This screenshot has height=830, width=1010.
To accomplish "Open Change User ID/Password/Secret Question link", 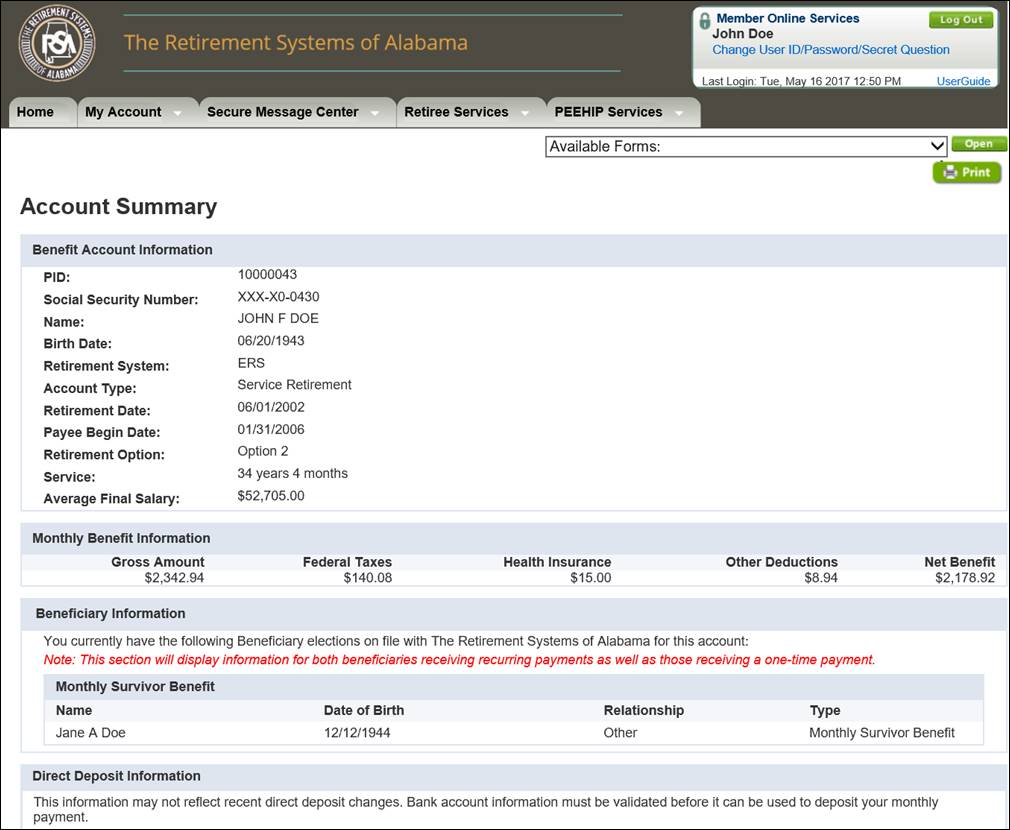I will point(830,50).
